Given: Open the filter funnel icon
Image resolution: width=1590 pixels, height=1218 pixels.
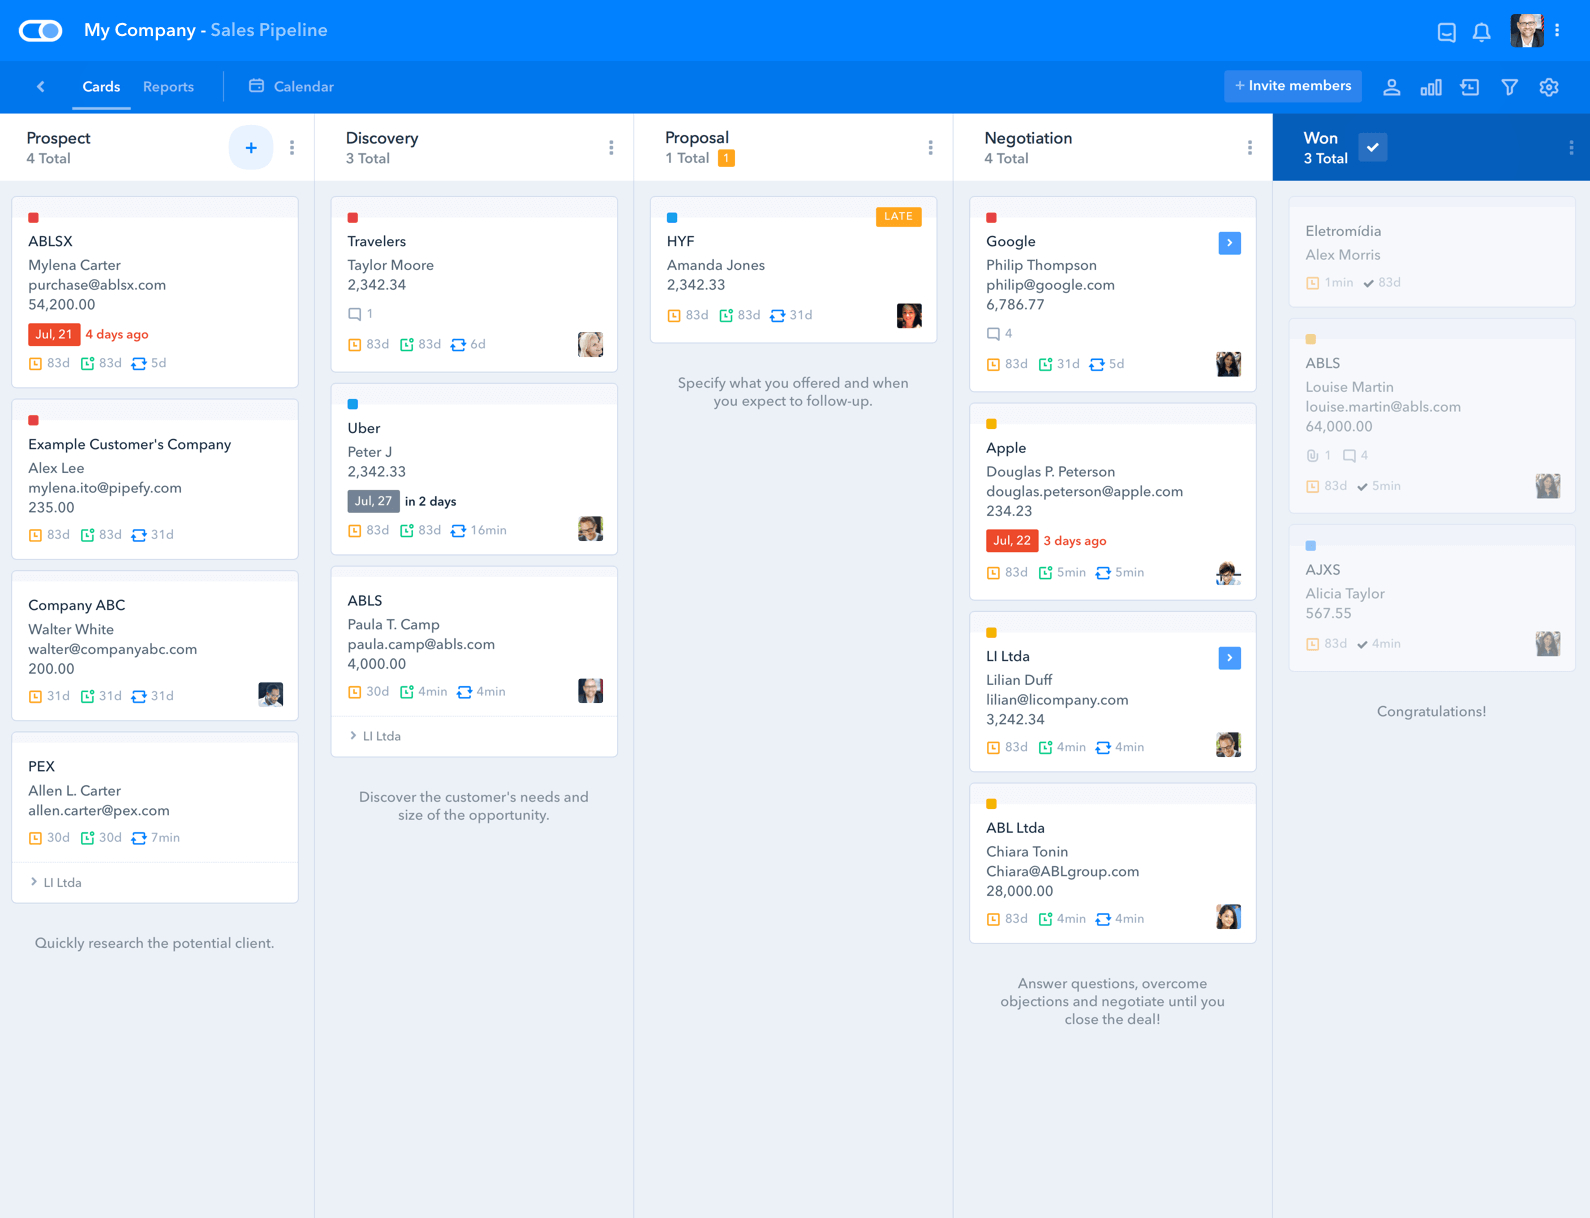Looking at the screenshot, I should coord(1510,87).
